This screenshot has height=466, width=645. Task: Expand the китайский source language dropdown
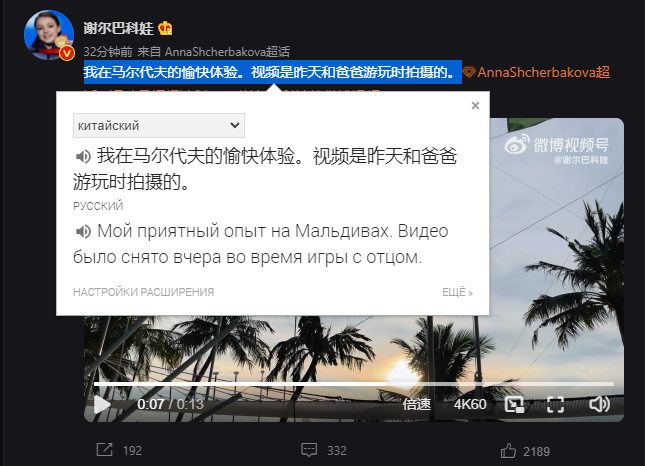[159, 125]
